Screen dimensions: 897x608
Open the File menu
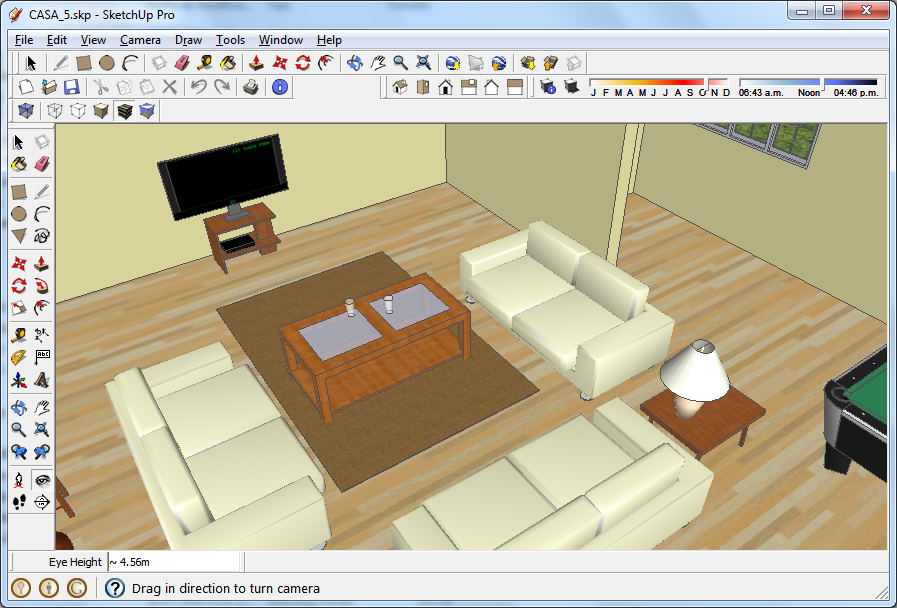point(24,40)
